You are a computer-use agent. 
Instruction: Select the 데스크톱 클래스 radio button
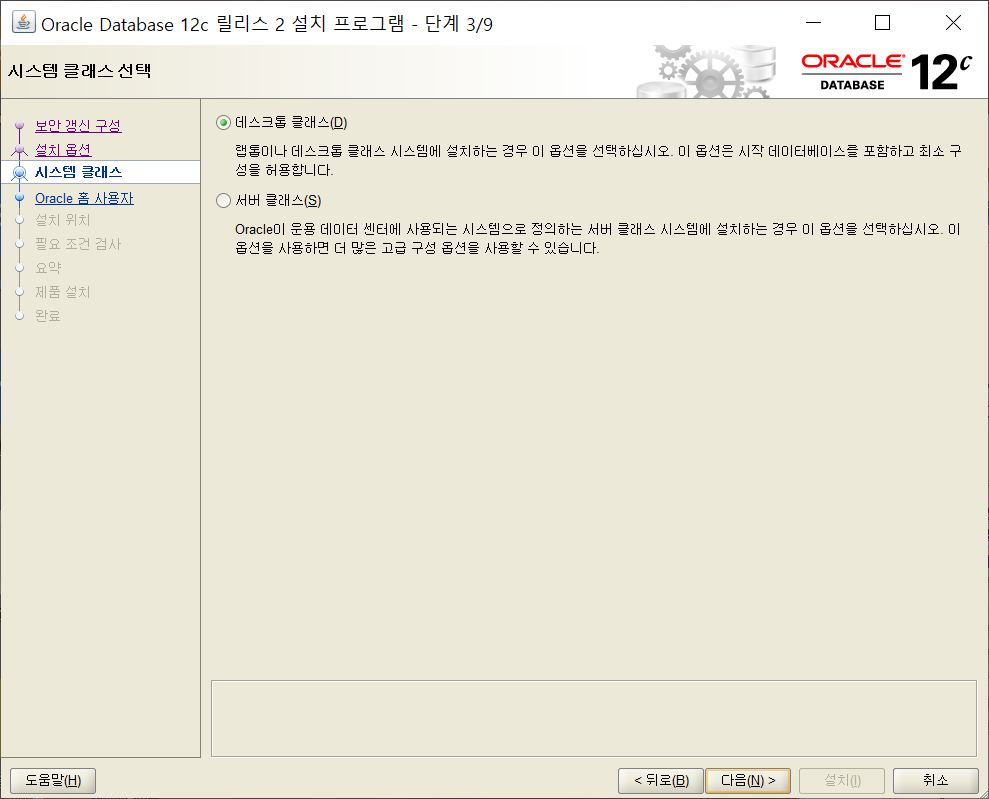222,122
